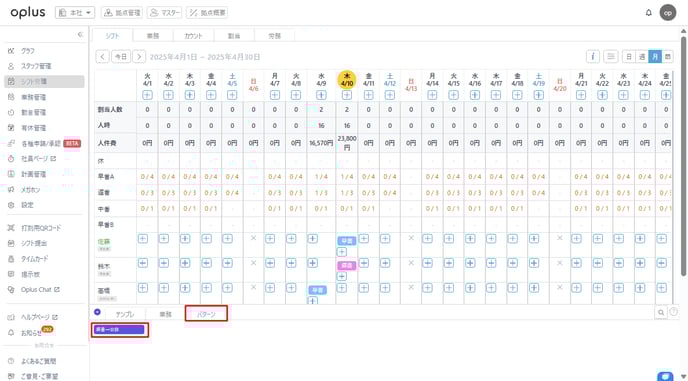Viewport: 688px width, 381px height.
Task: Switch to the カウント tab
Action: pyautogui.click(x=193, y=36)
